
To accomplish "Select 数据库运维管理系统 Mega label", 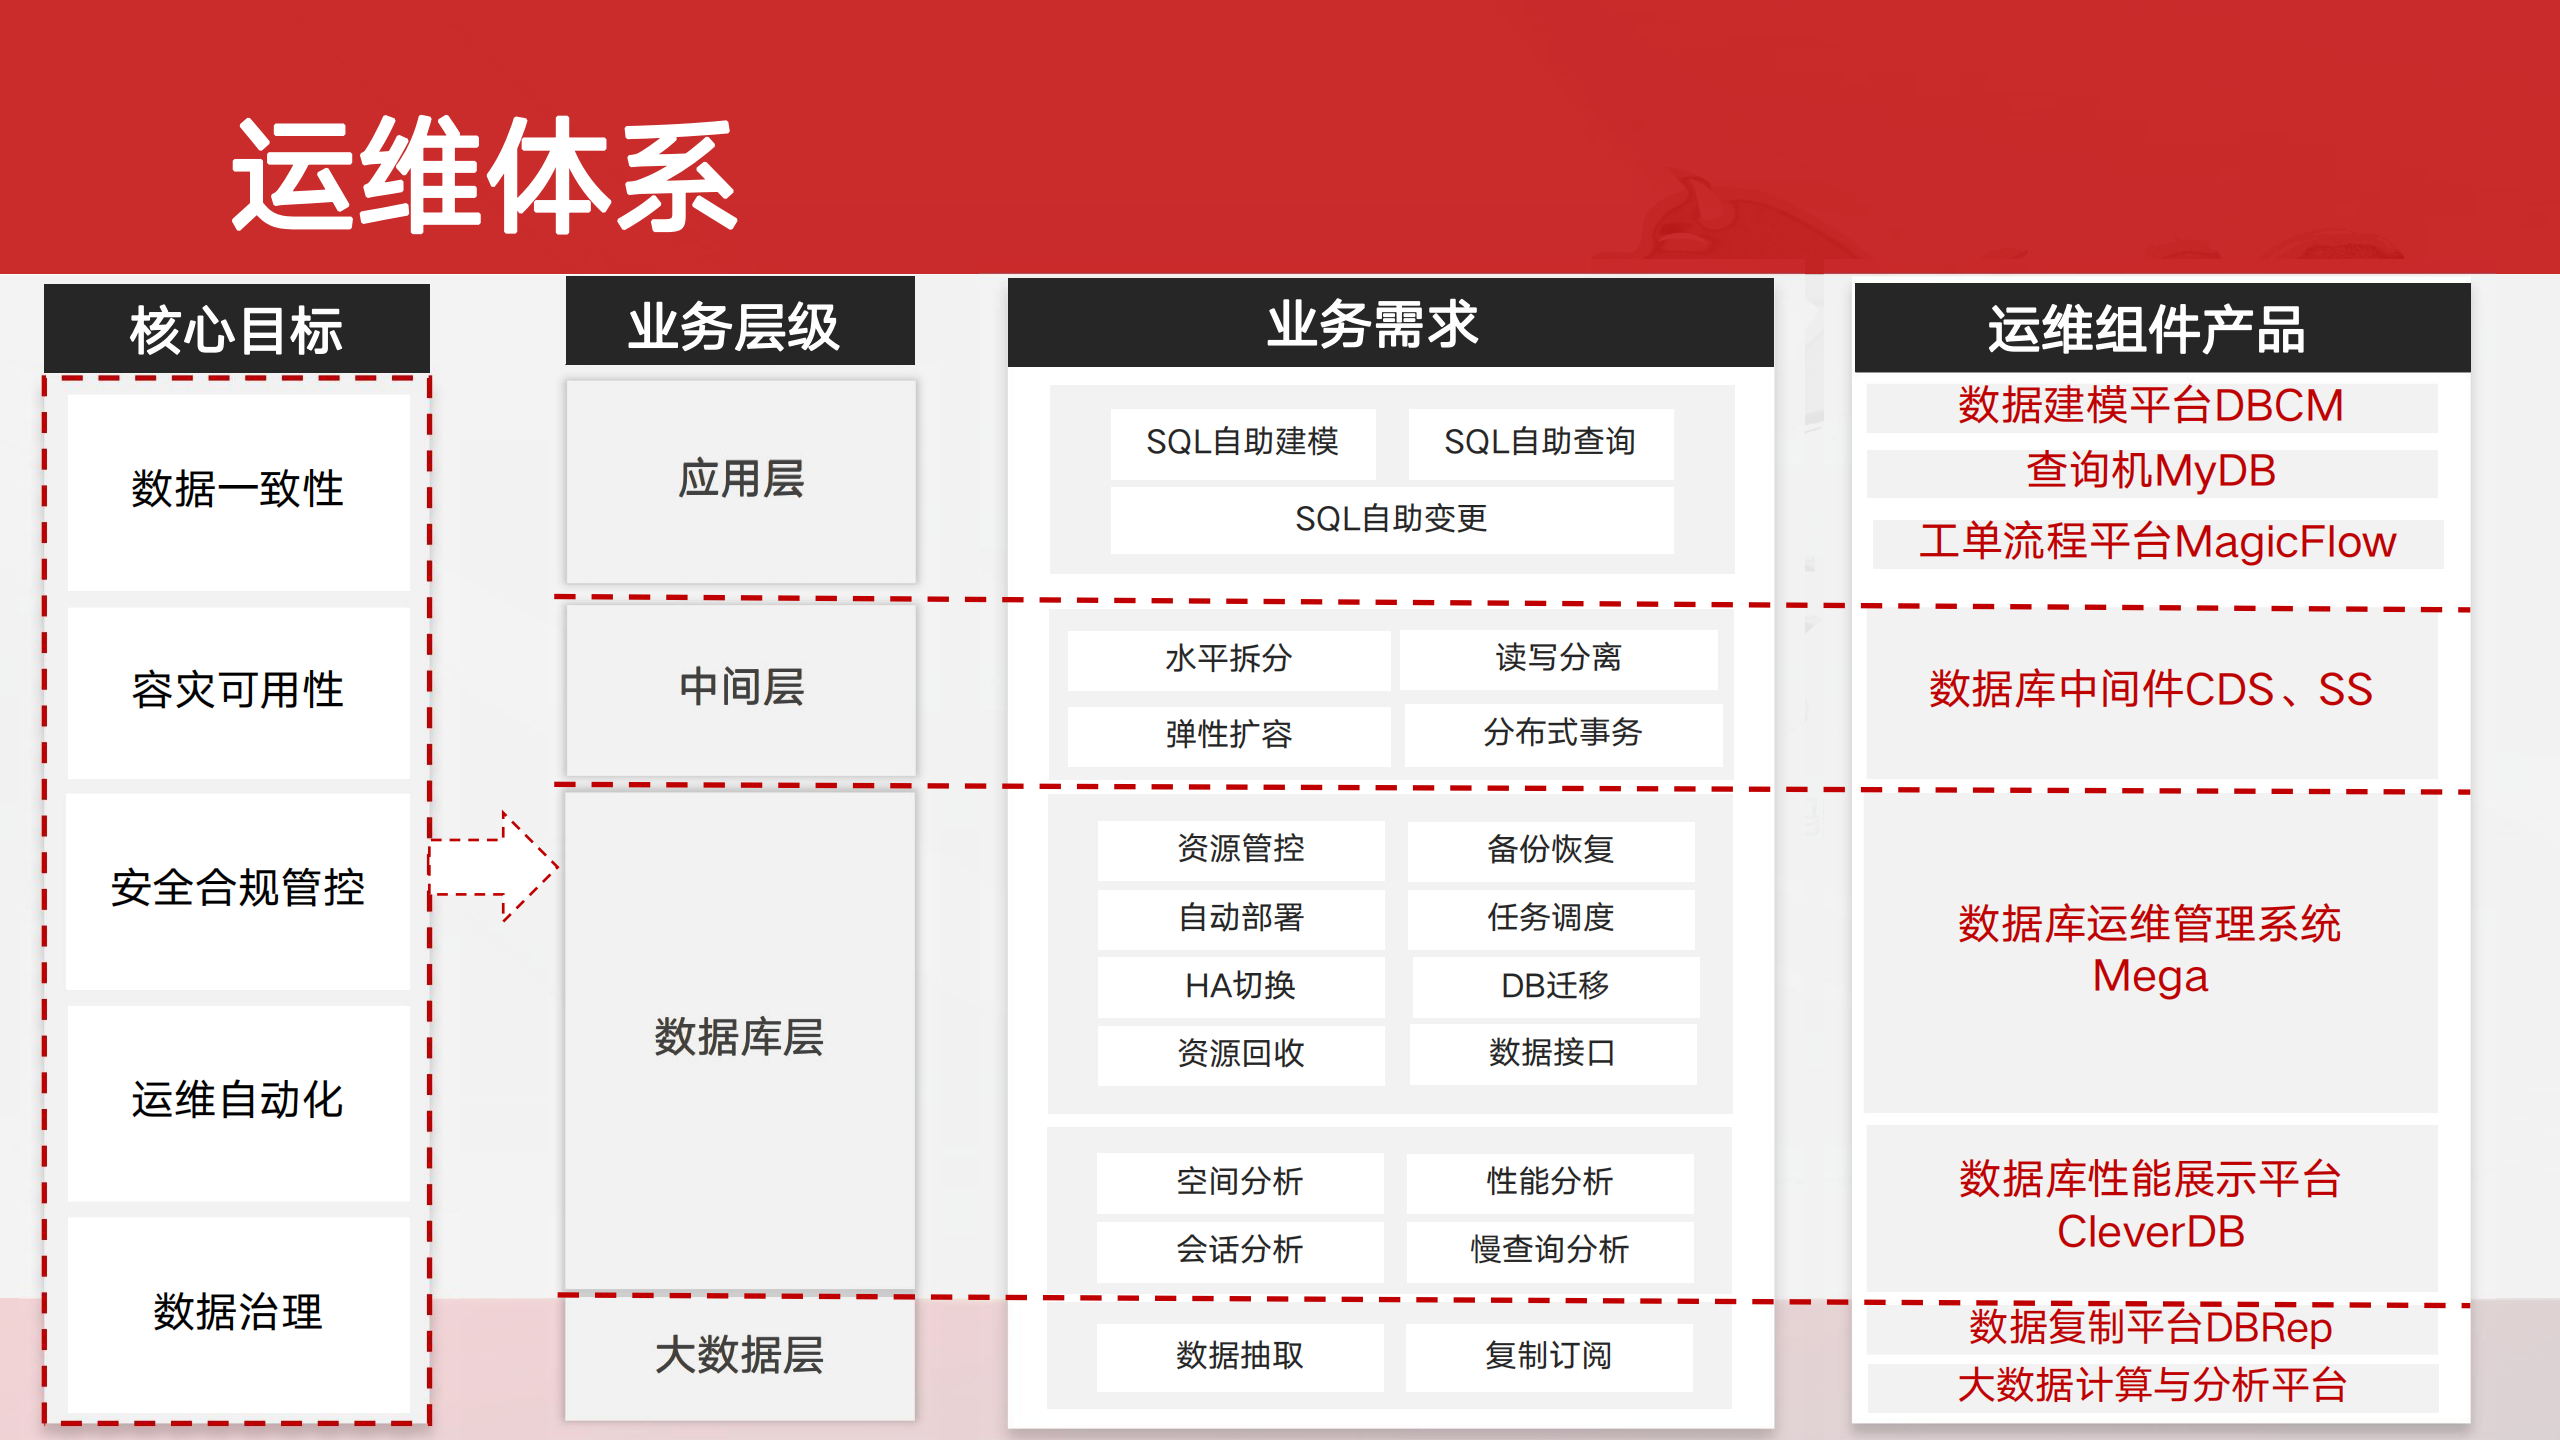I will coord(2151,952).
